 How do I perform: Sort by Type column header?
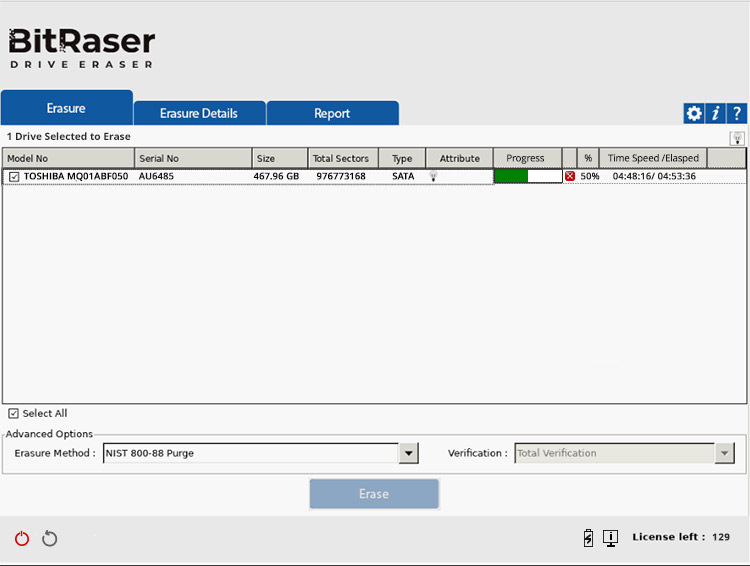(402, 158)
